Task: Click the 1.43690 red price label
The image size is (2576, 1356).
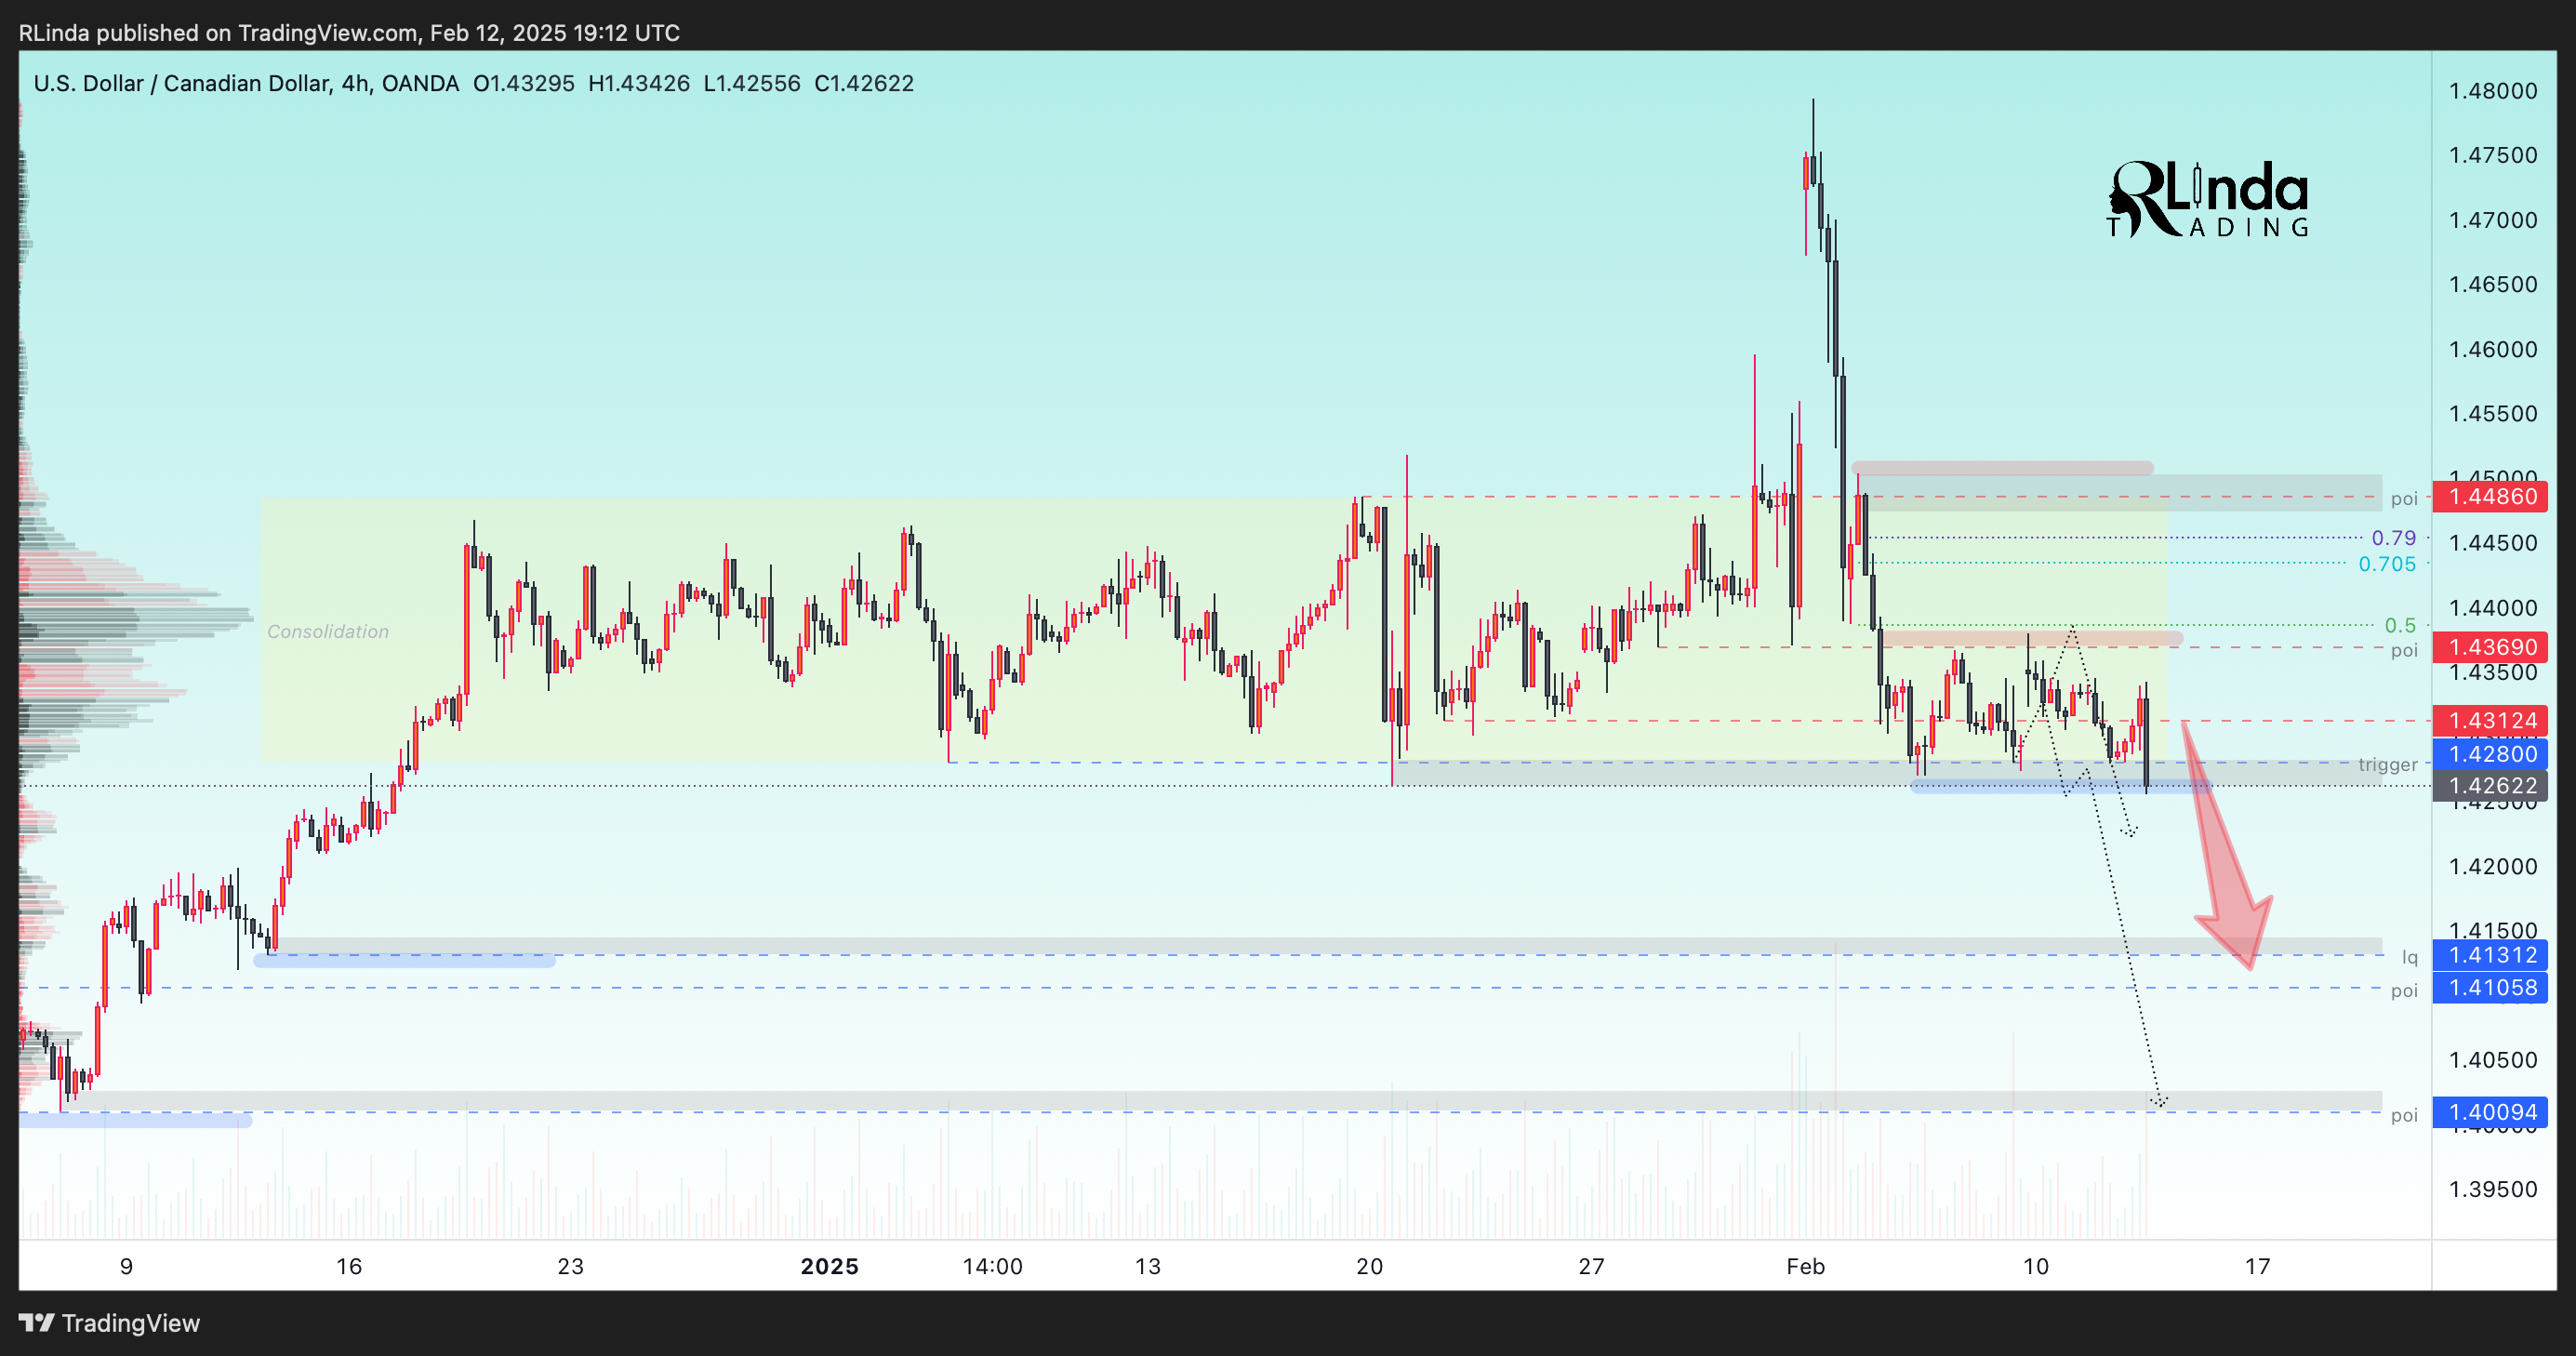Action: click(2491, 647)
